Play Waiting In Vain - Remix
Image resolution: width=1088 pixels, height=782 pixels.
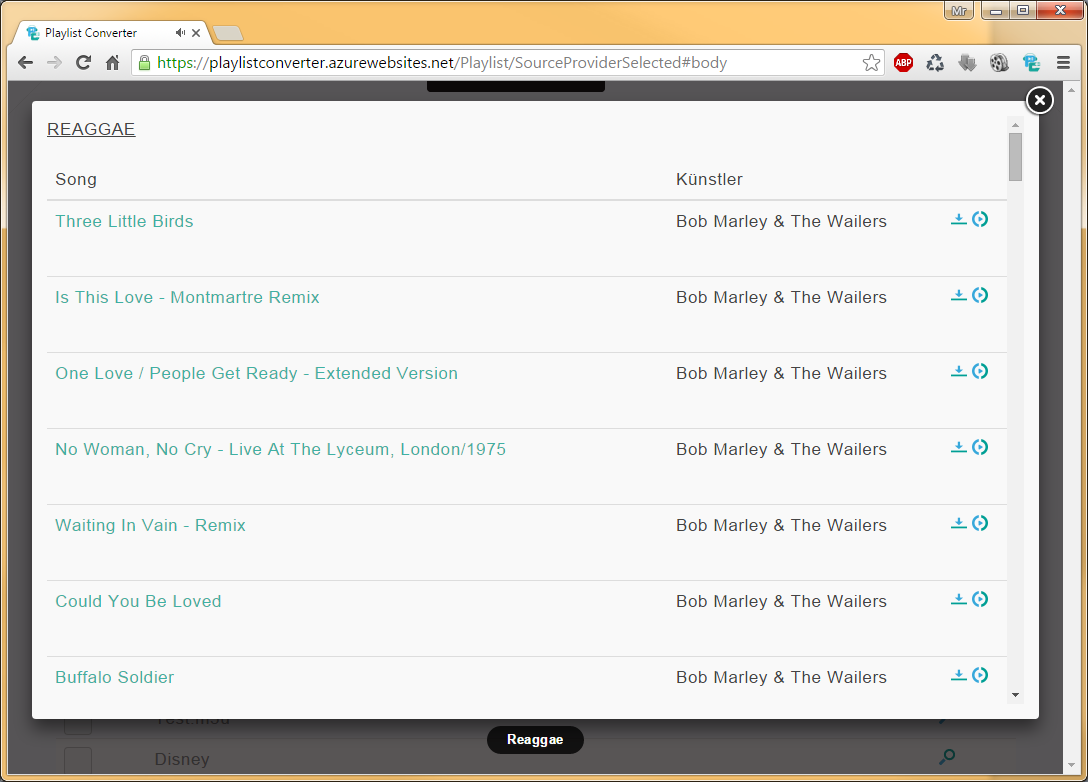click(980, 523)
